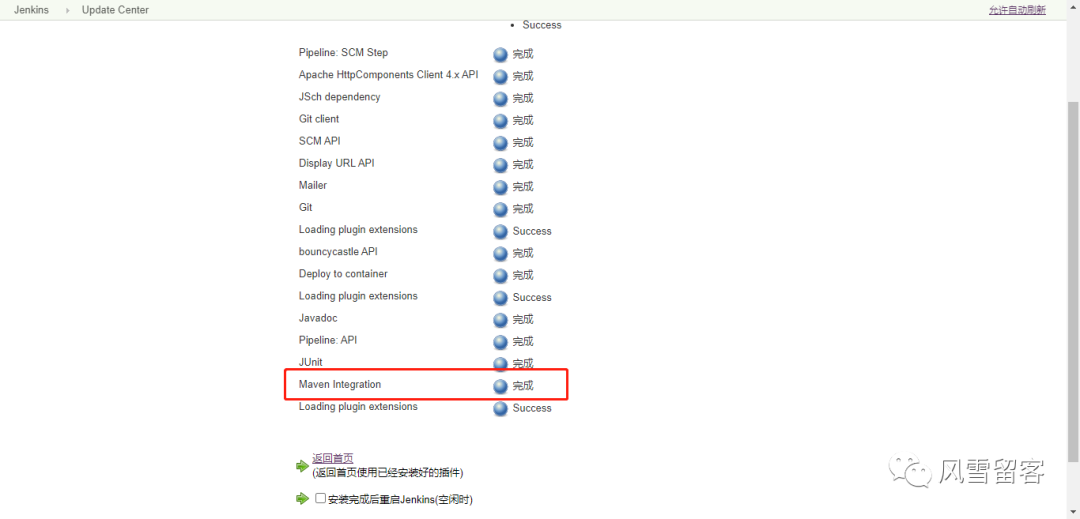The width and height of the screenshot is (1080, 519).
Task: Click the Jenkins breadcrumb link
Action: pyautogui.click(x=31, y=10)
